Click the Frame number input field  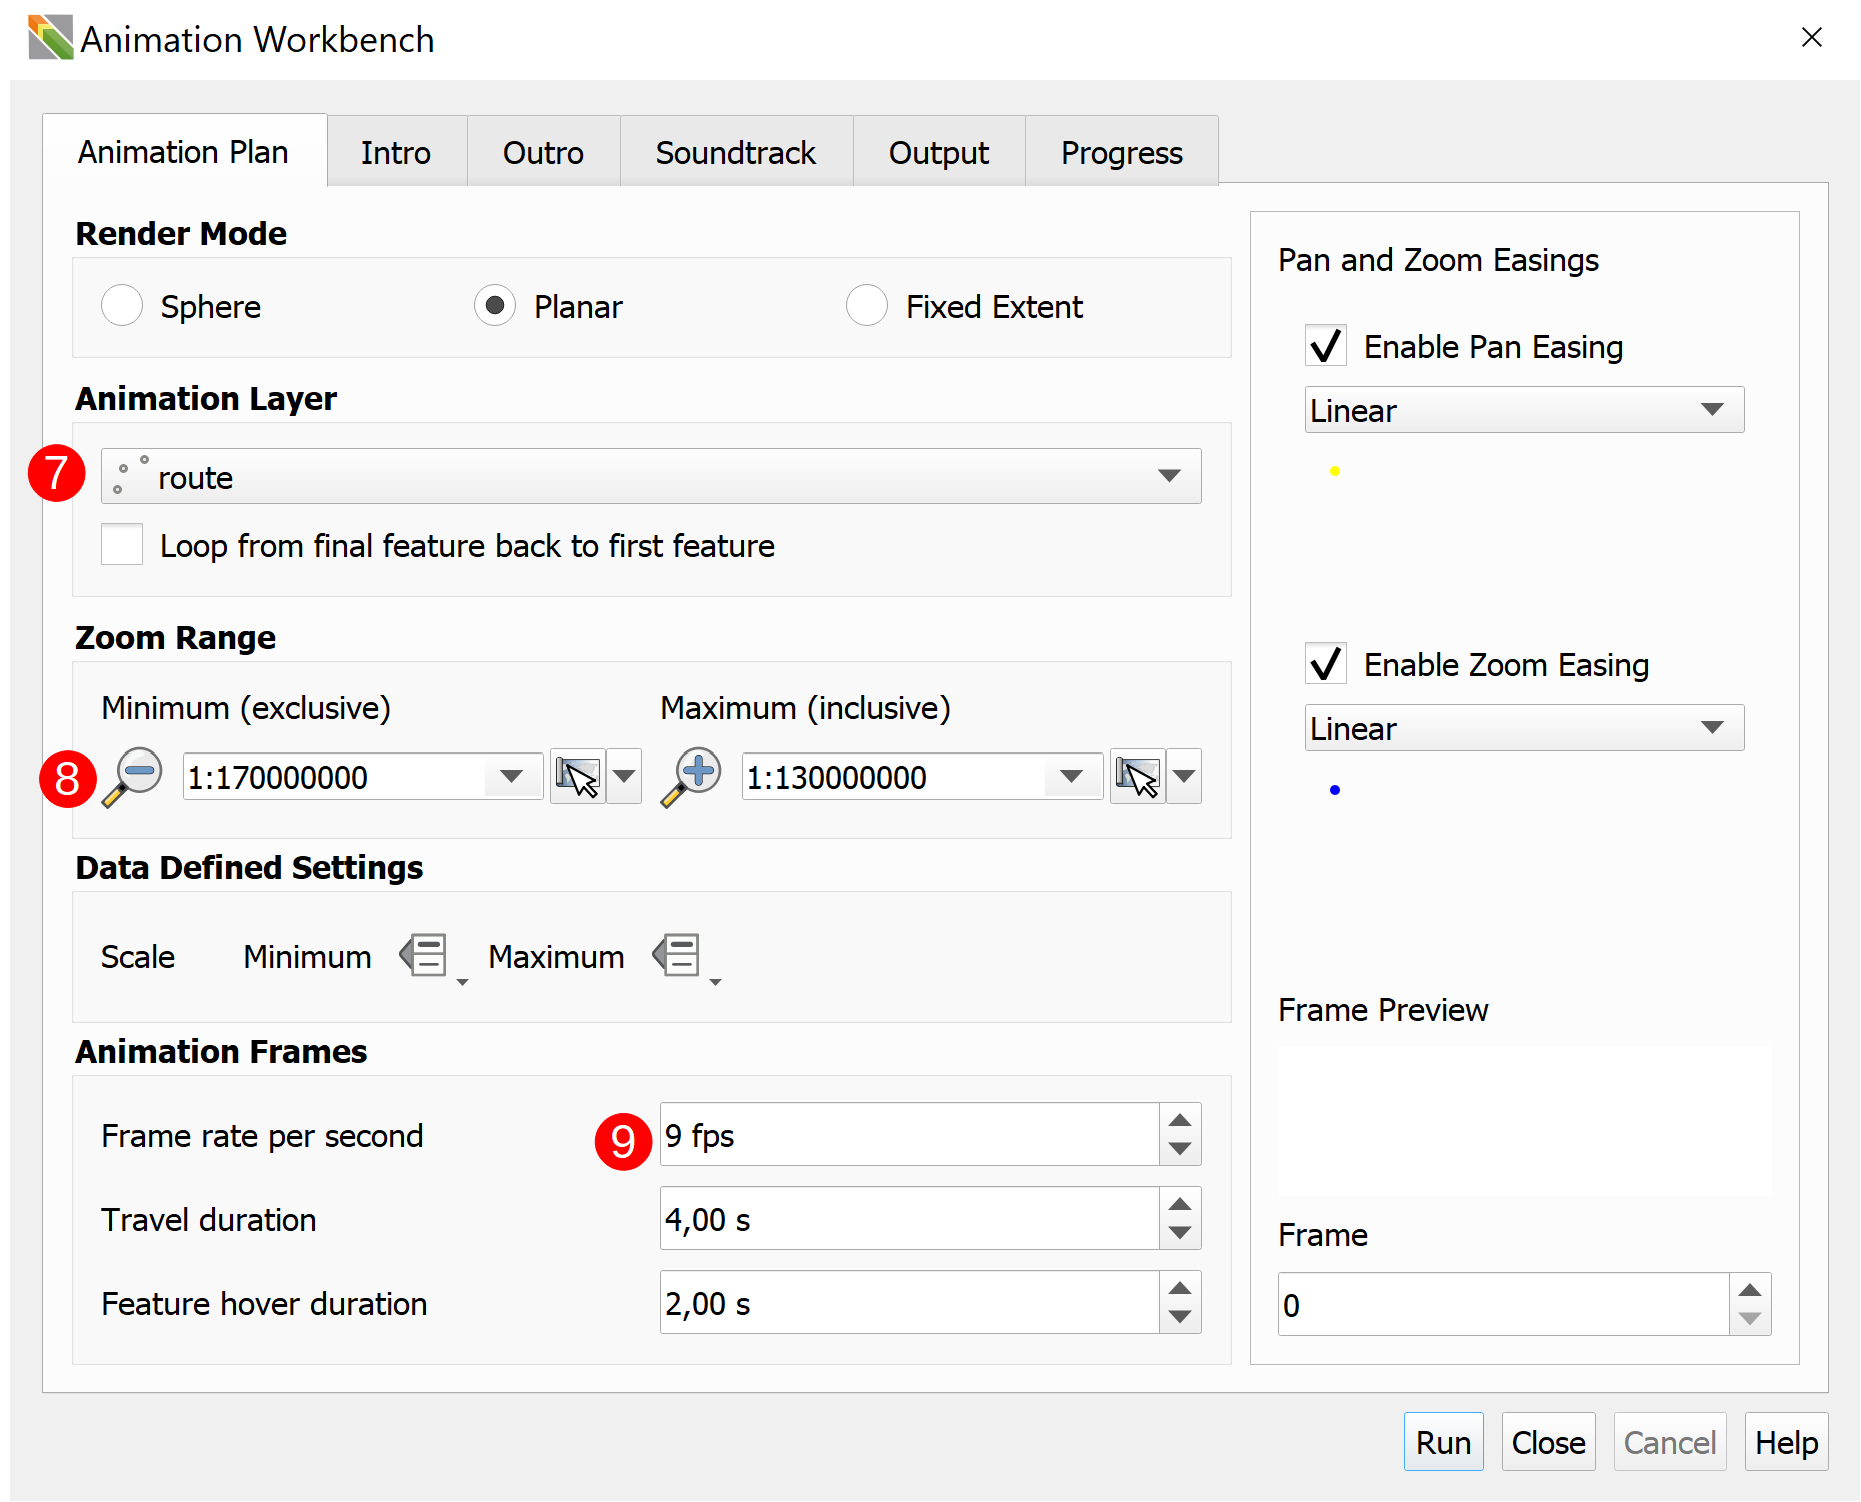[x=1504, y=1304]
